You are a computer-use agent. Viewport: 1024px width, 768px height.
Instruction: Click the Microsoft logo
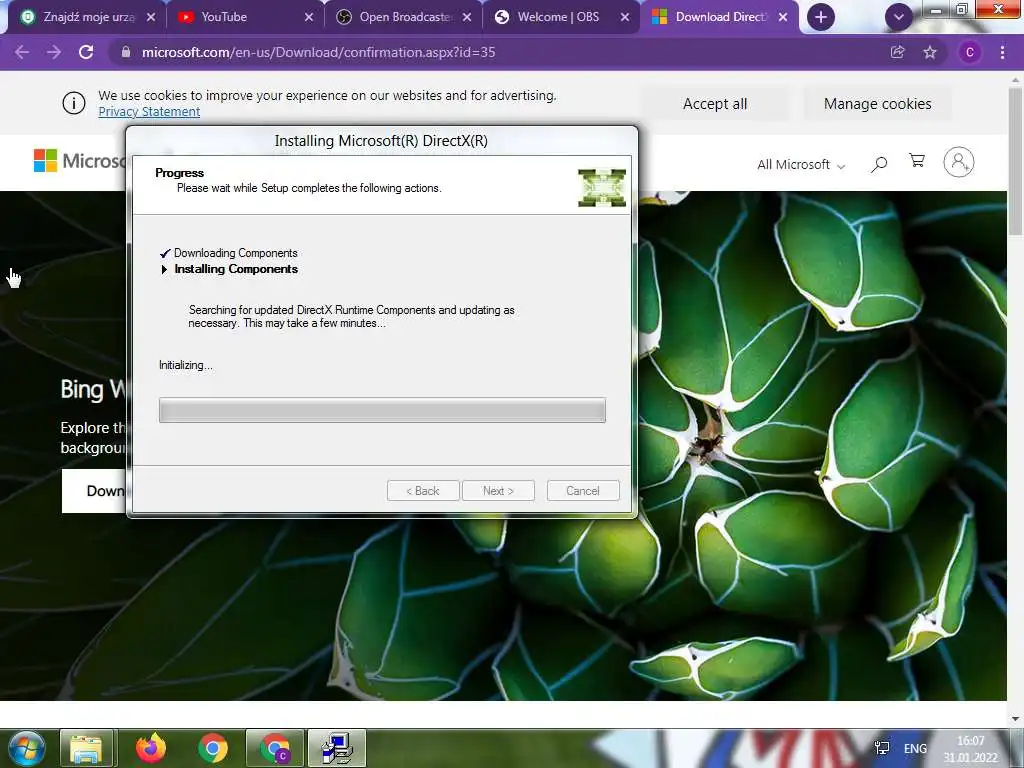click(78, 161)
